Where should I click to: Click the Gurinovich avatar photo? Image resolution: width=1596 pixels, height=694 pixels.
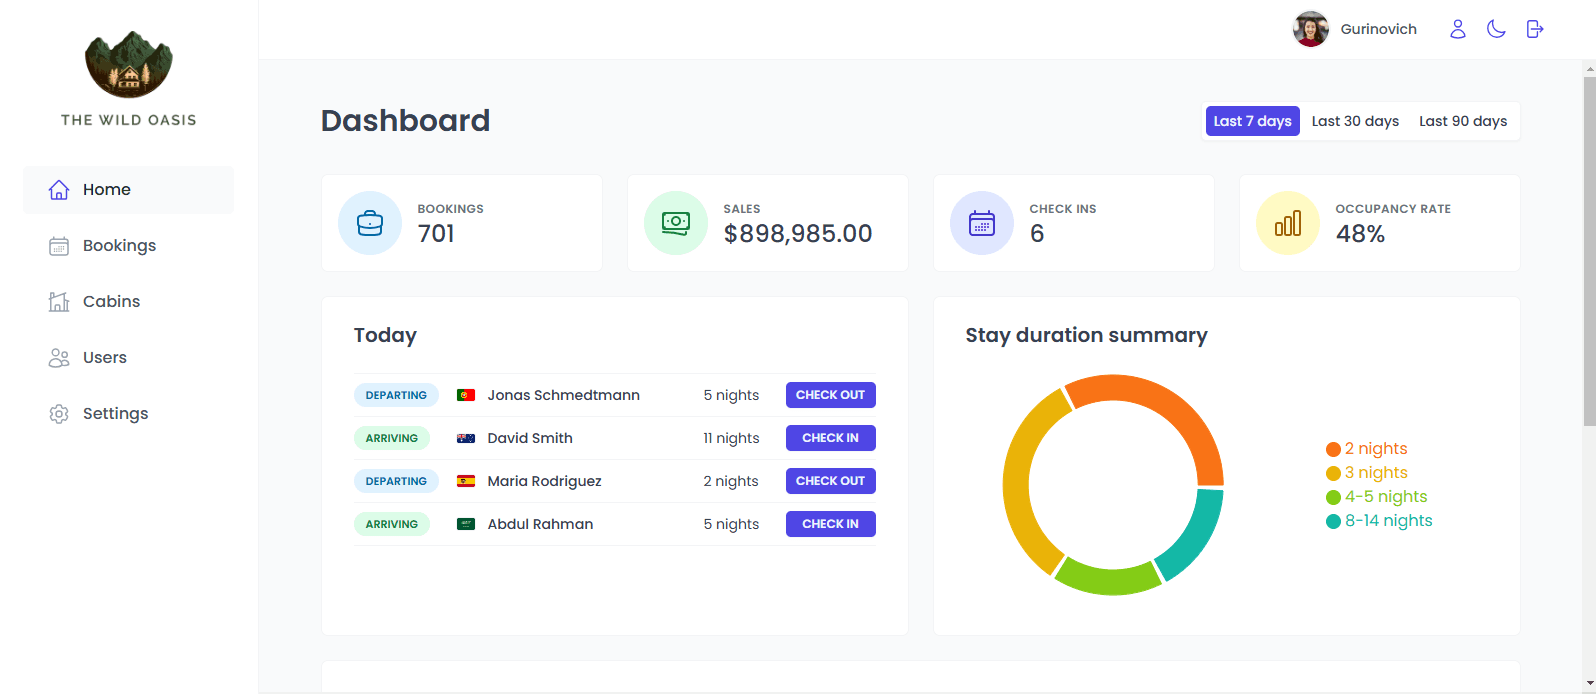[1311, 29]
